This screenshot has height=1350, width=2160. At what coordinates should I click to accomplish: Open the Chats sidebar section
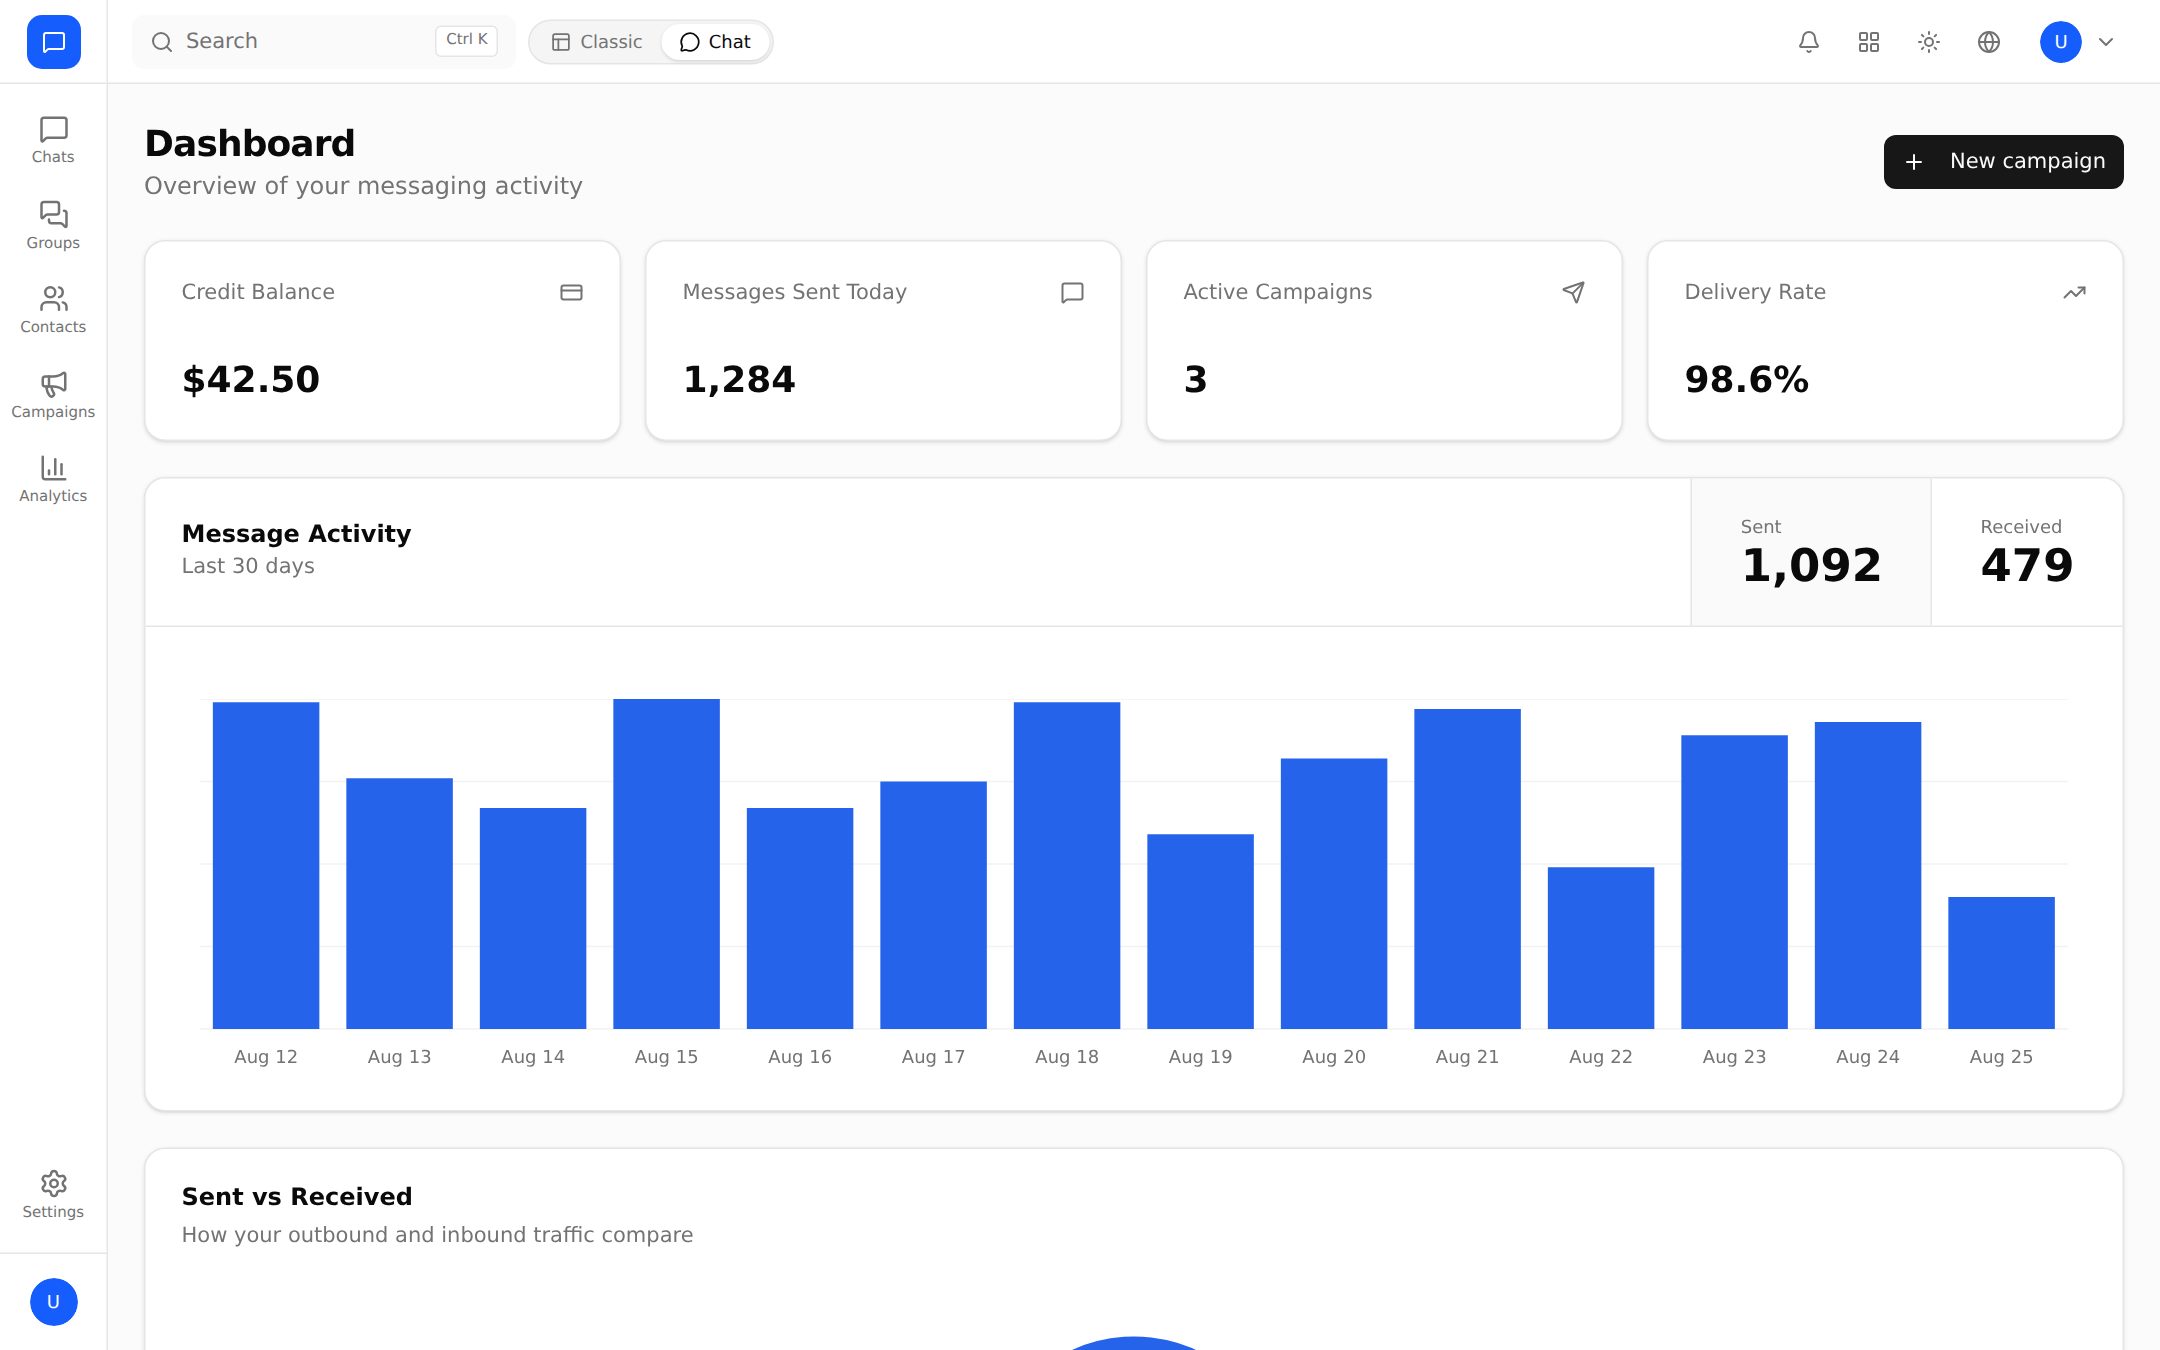tap(53, 140)
